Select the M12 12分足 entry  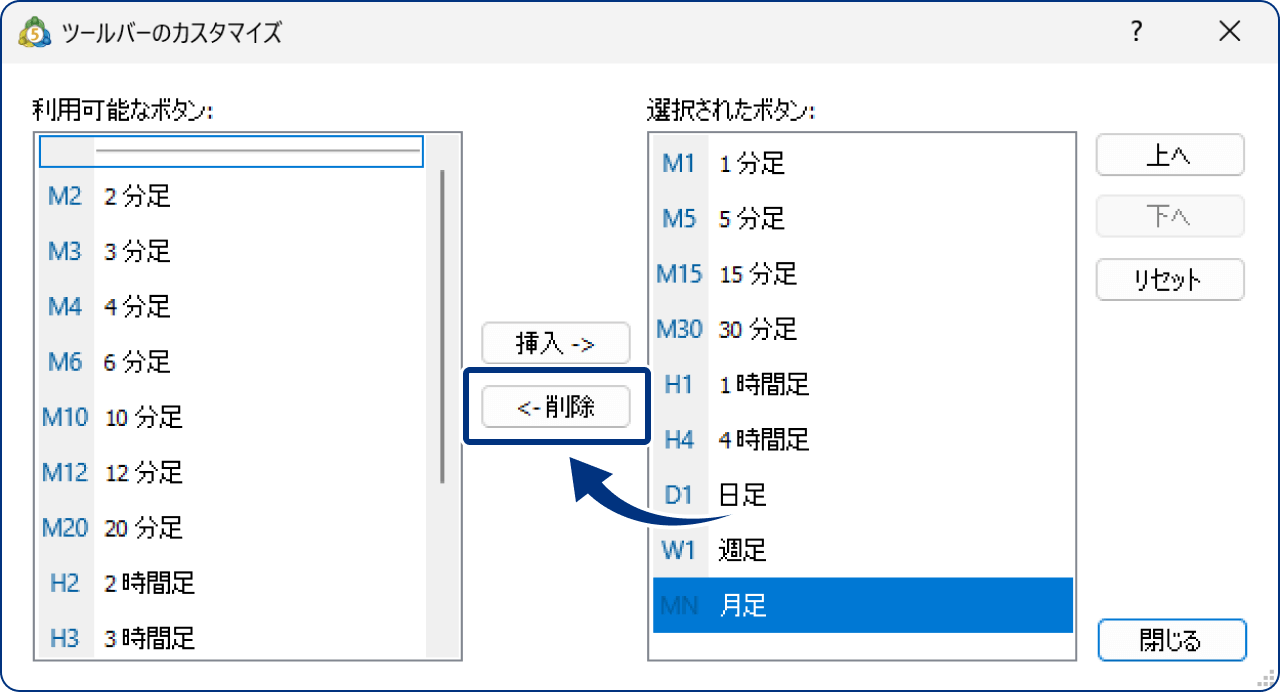230,472
